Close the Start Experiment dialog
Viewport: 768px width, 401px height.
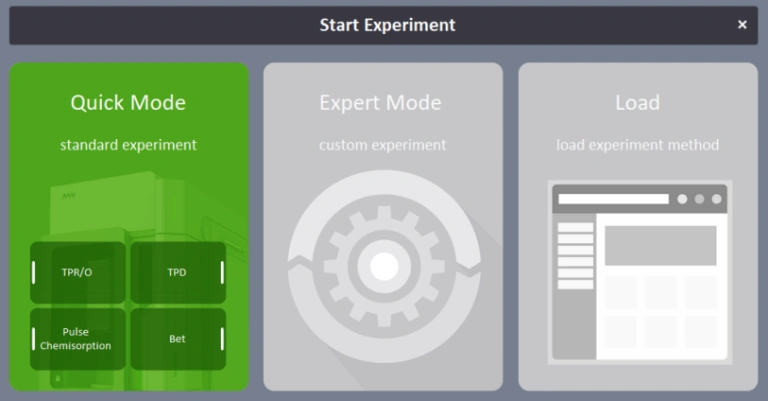point(742,25)
